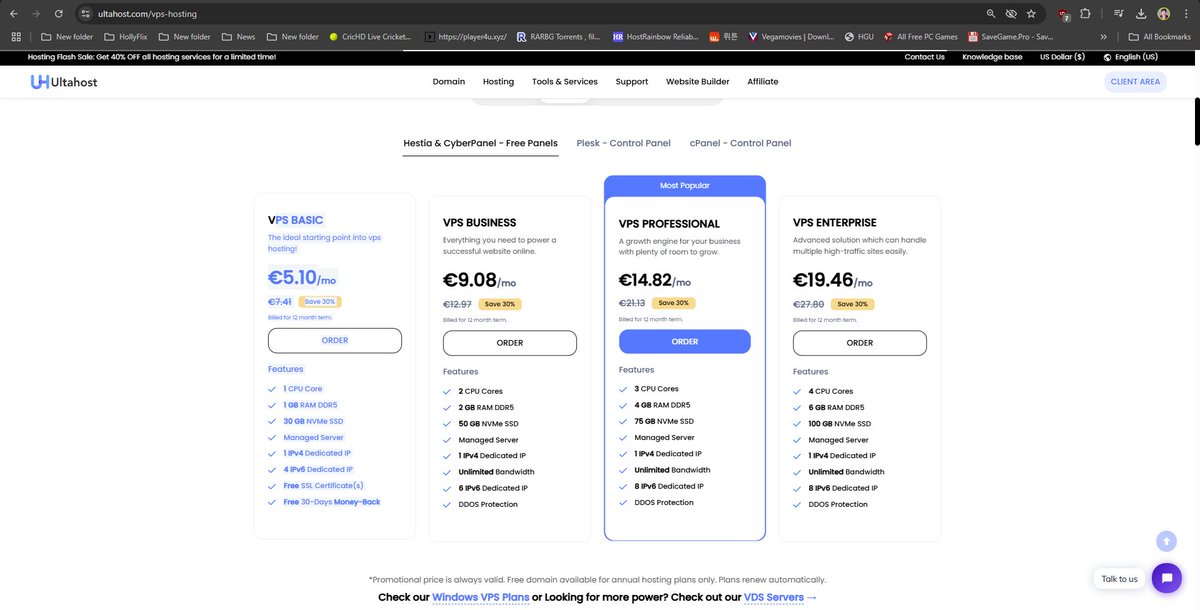Image resolution: width=1200 pixels, height=610 pixels.
Task: Click the €9.08/mo price
Action: pos(479,280)
